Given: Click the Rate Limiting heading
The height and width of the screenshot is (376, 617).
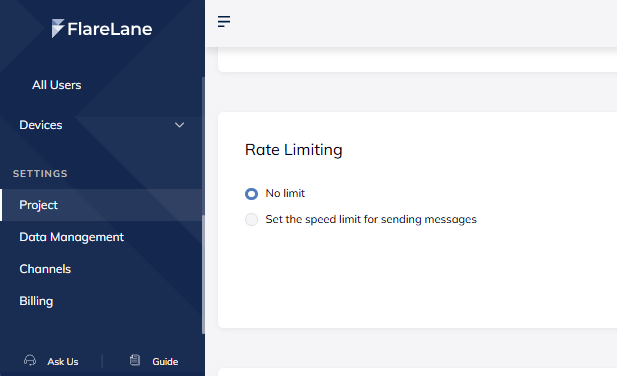Looking at the screenshot, I should point(294,150).
